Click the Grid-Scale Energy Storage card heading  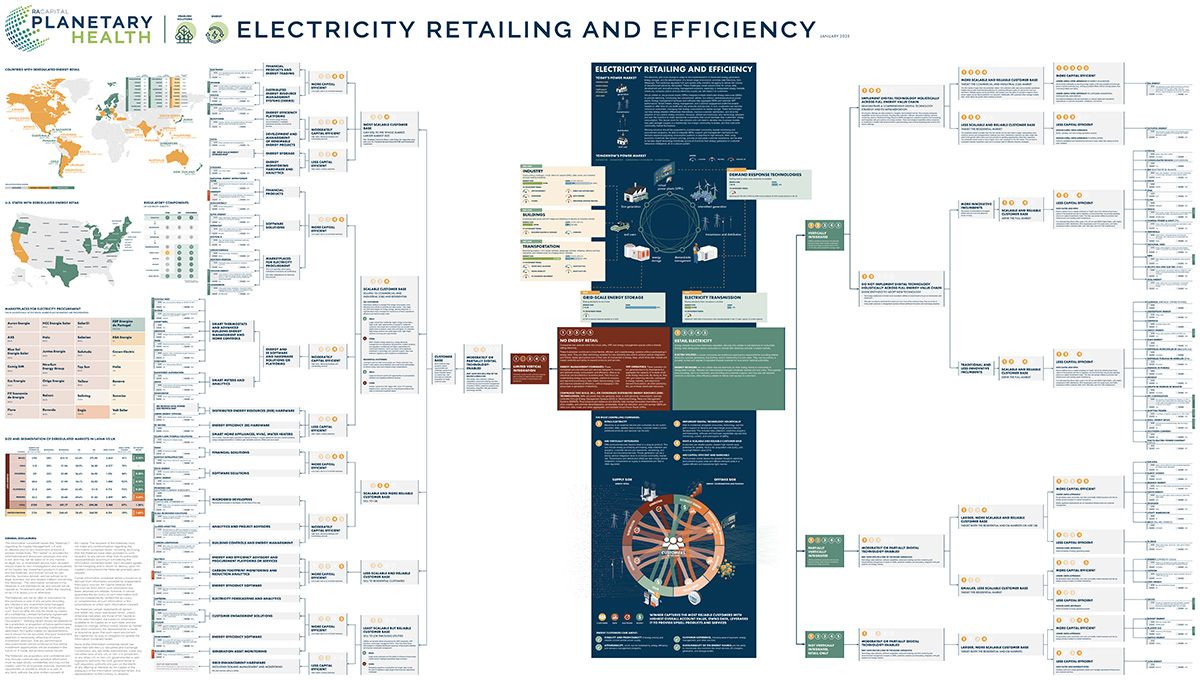613,299
